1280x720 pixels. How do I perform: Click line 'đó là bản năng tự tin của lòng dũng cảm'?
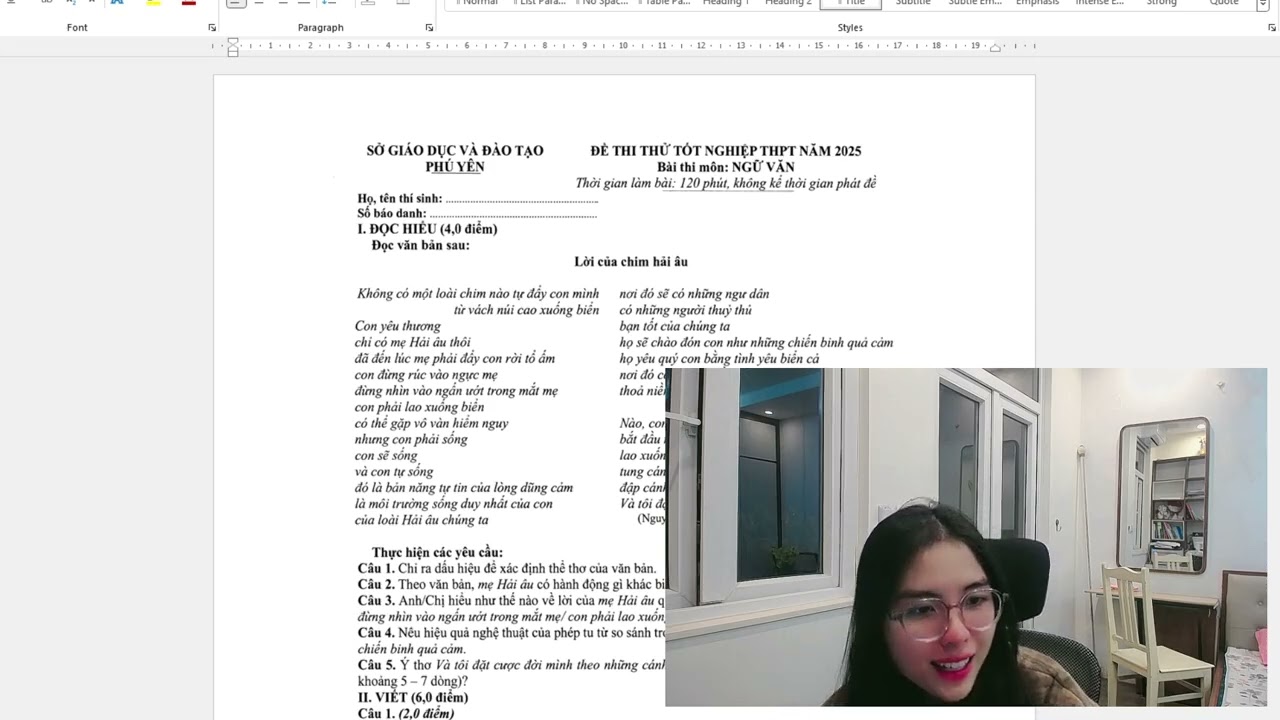coord(464,488)
